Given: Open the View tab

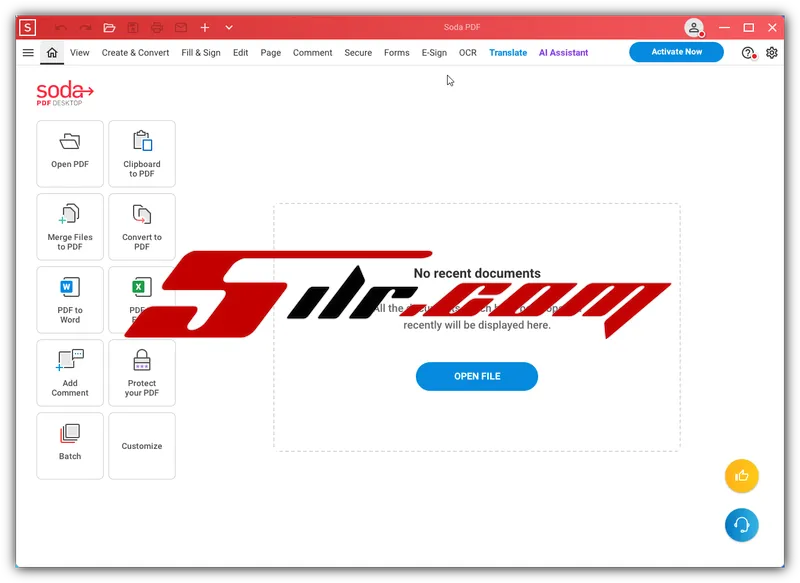Looking at the screenshot, I should tap(80, 53).
